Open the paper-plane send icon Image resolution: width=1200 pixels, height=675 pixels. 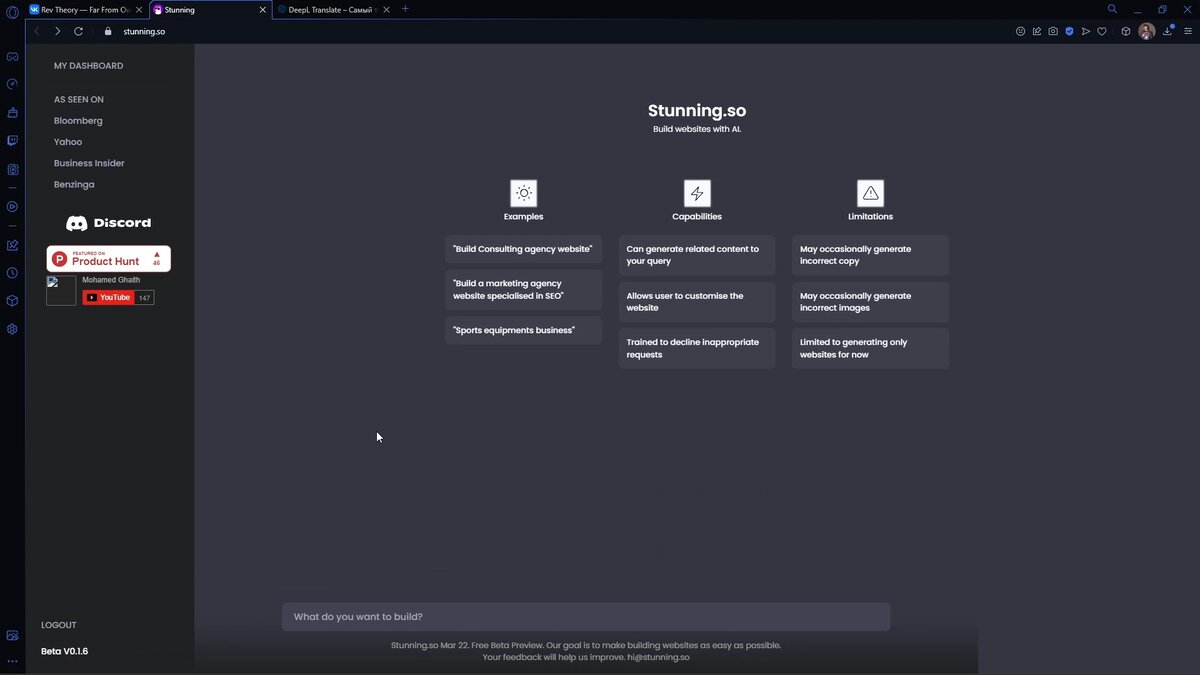tap(1085, 31)
